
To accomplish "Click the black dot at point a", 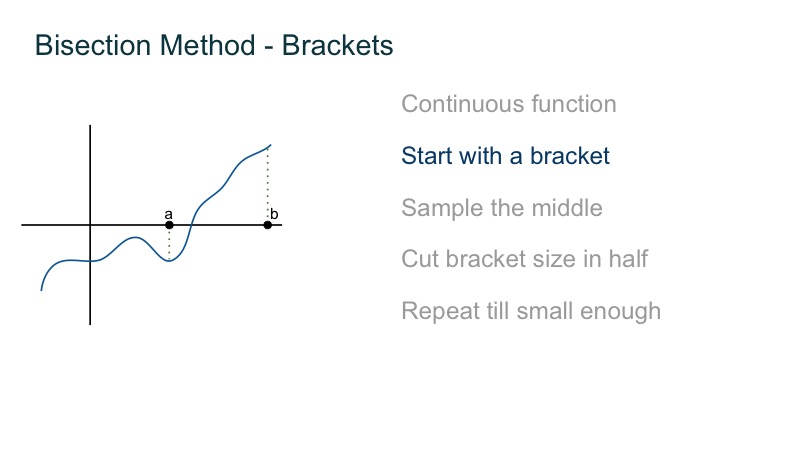I will click(169, 225).
